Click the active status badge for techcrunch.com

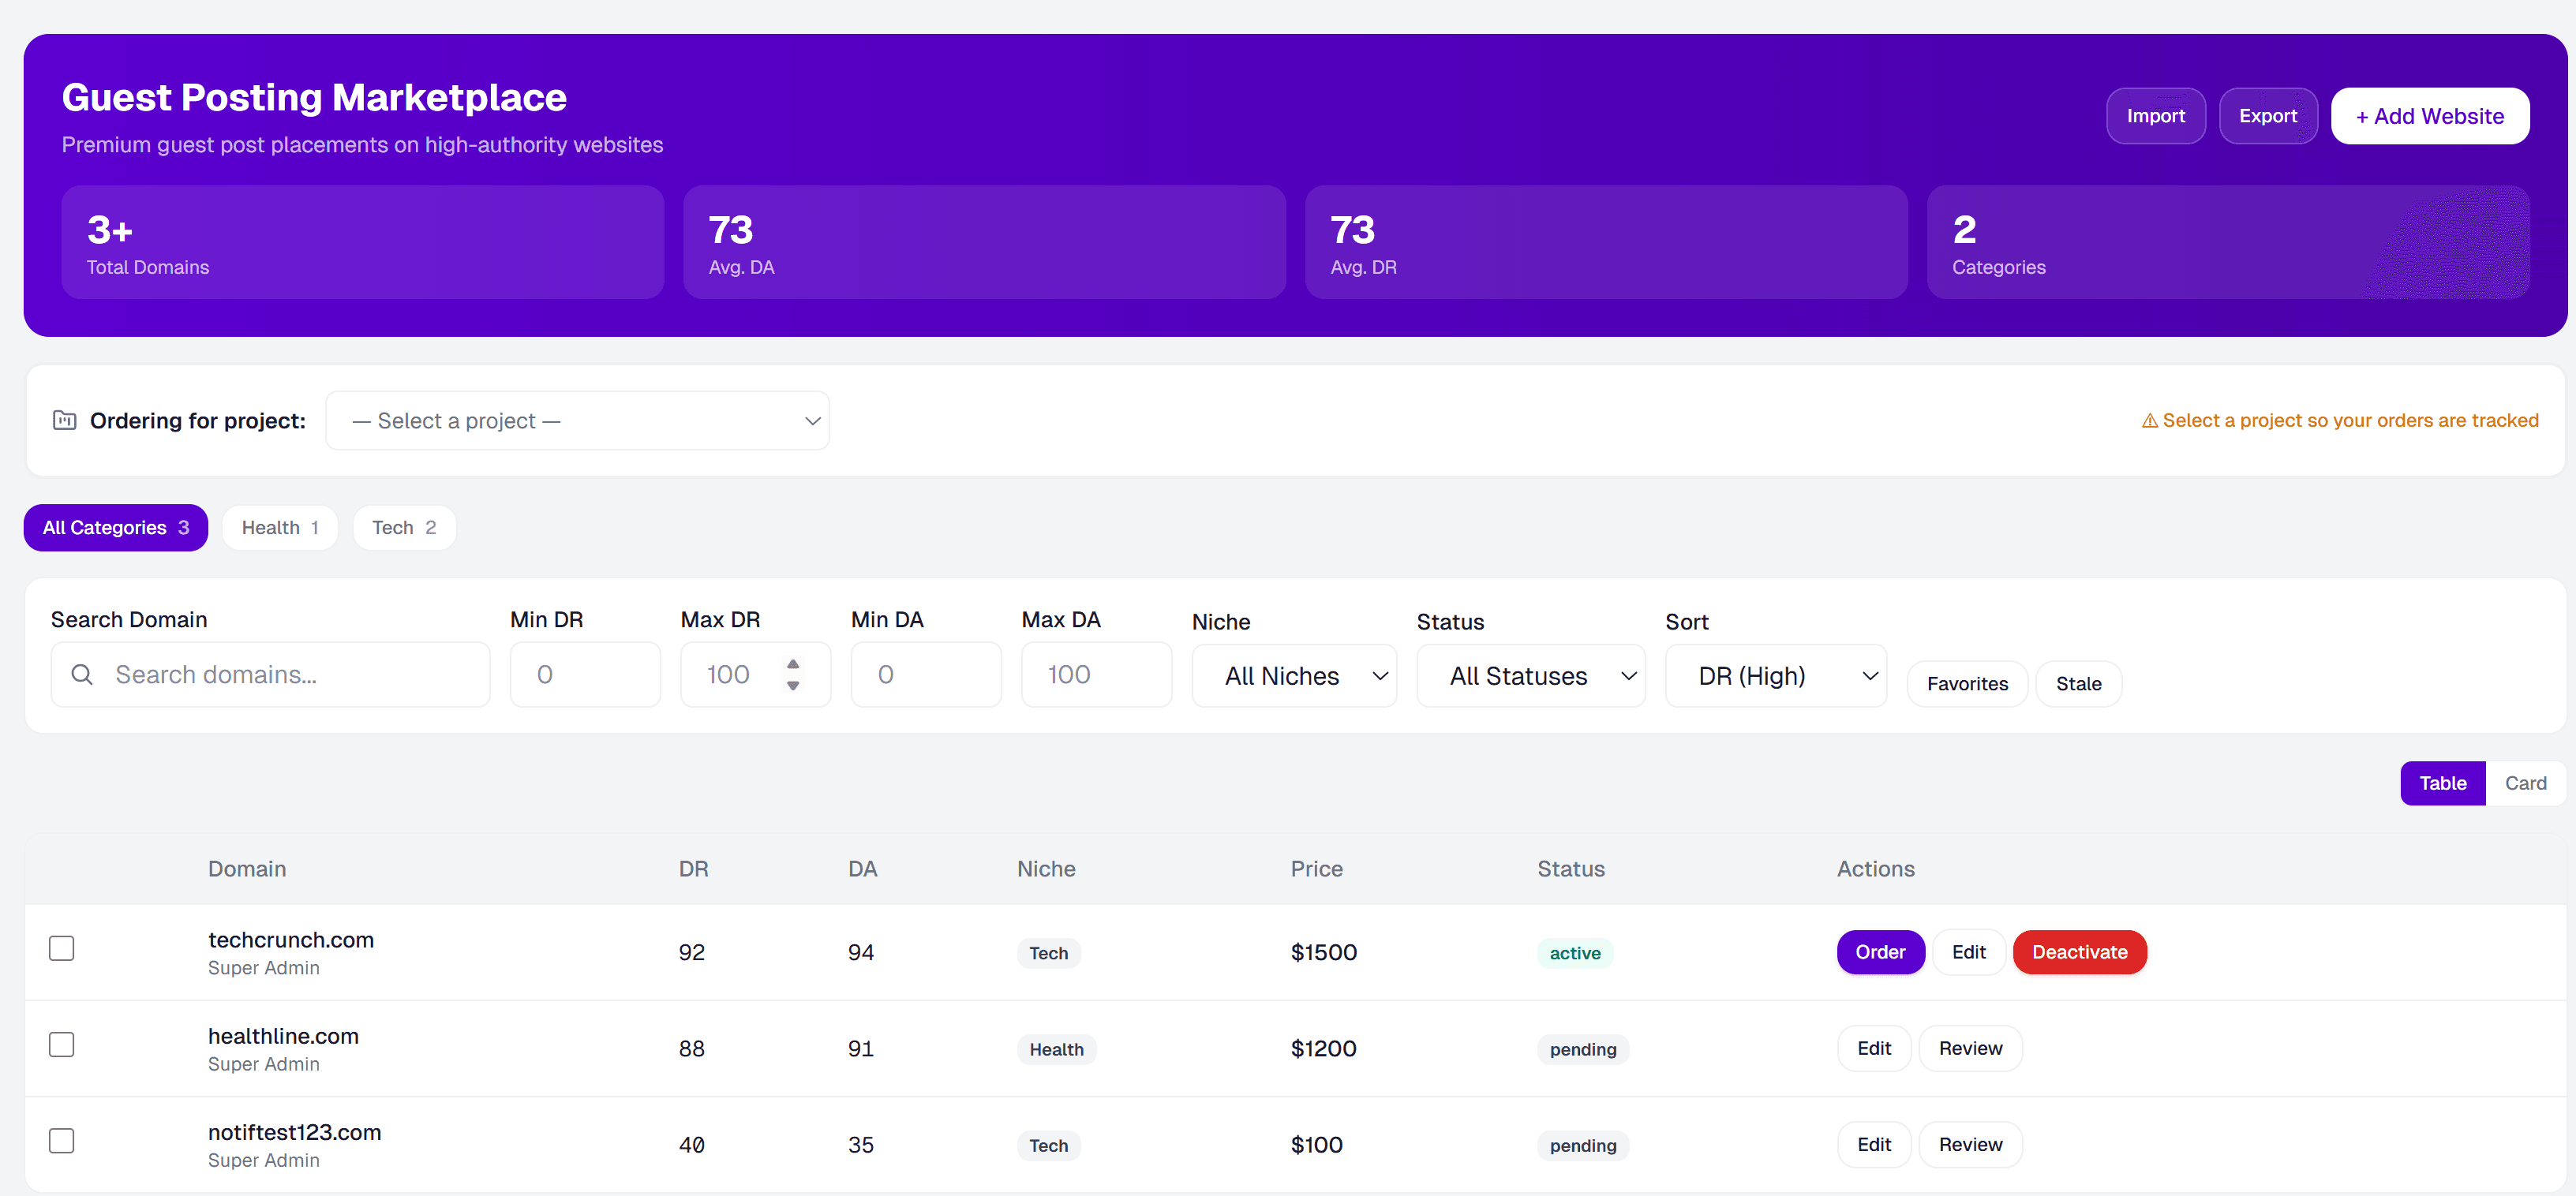coord(1574,953)
